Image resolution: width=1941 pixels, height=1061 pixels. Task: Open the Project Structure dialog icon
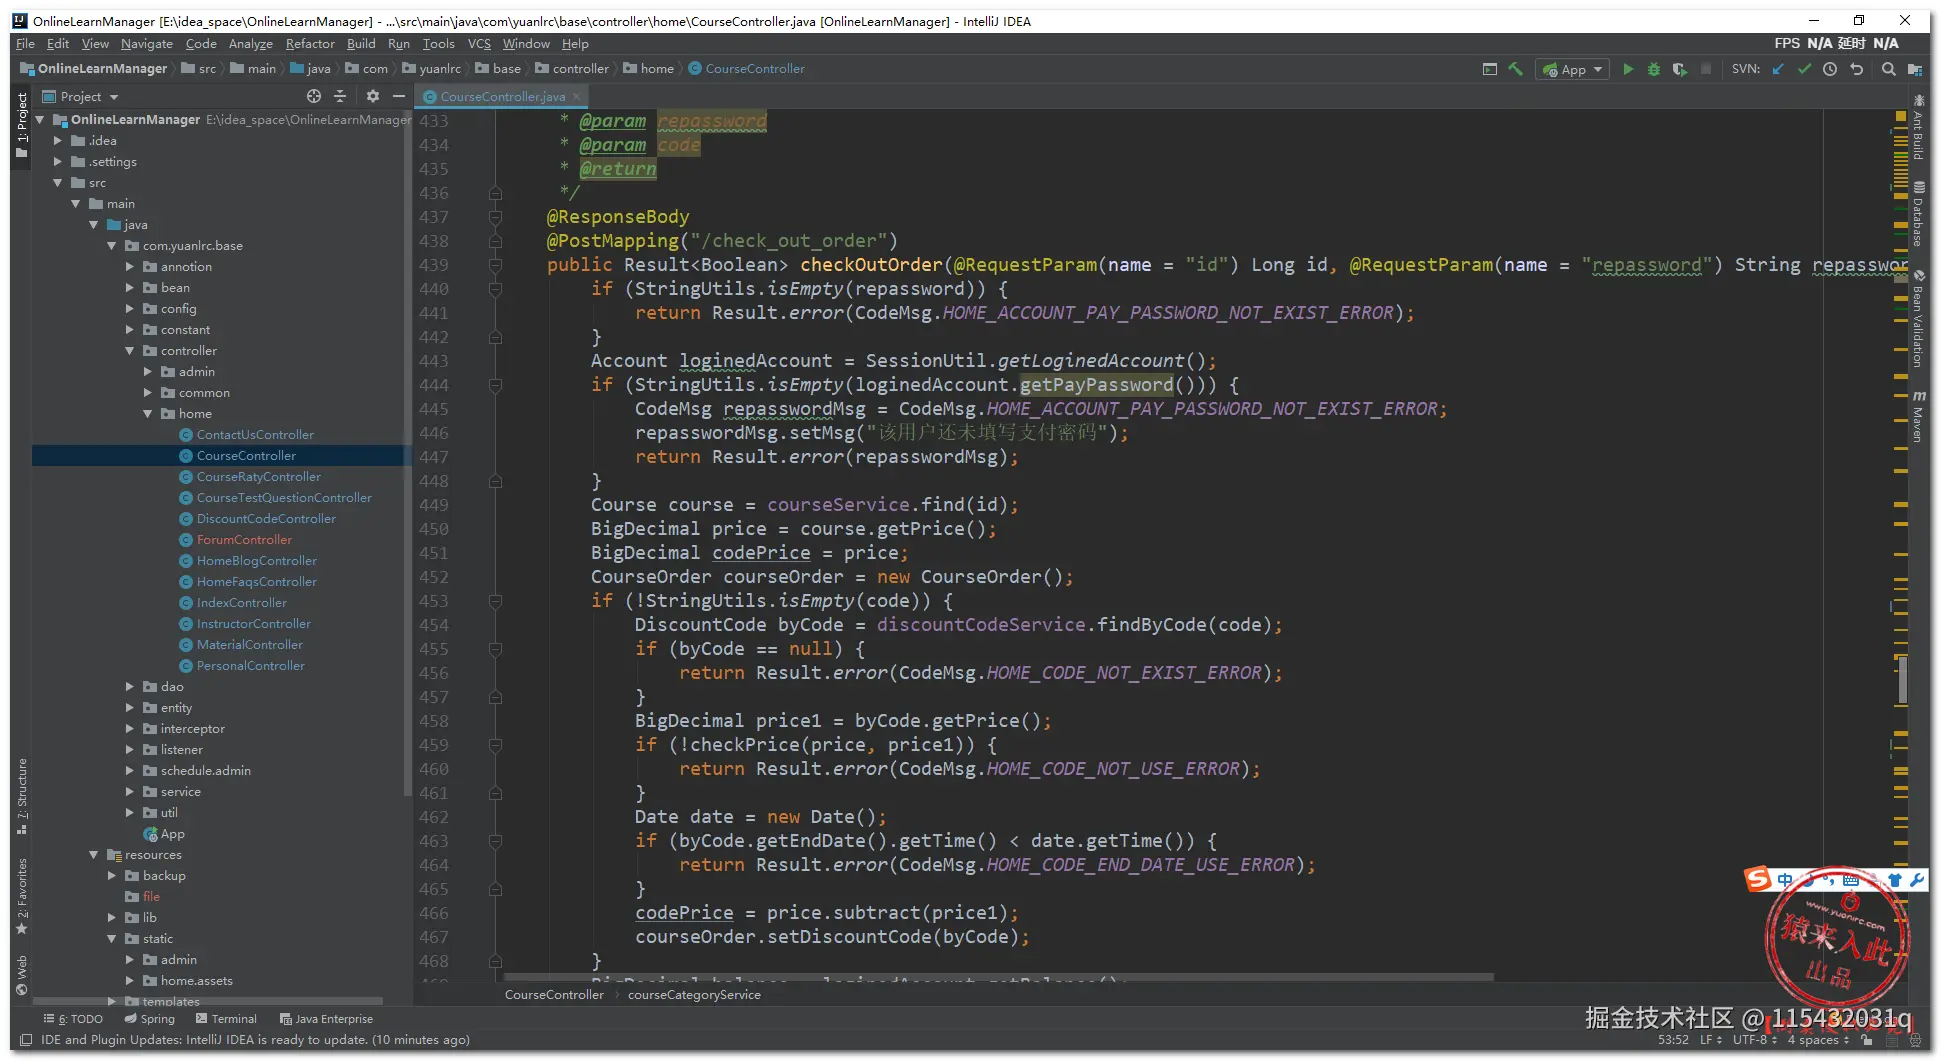[1914, 69]
